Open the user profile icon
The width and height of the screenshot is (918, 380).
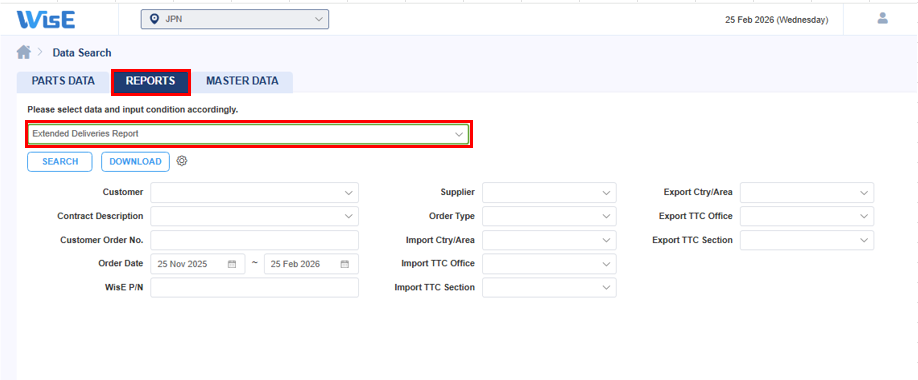[882, 19]
